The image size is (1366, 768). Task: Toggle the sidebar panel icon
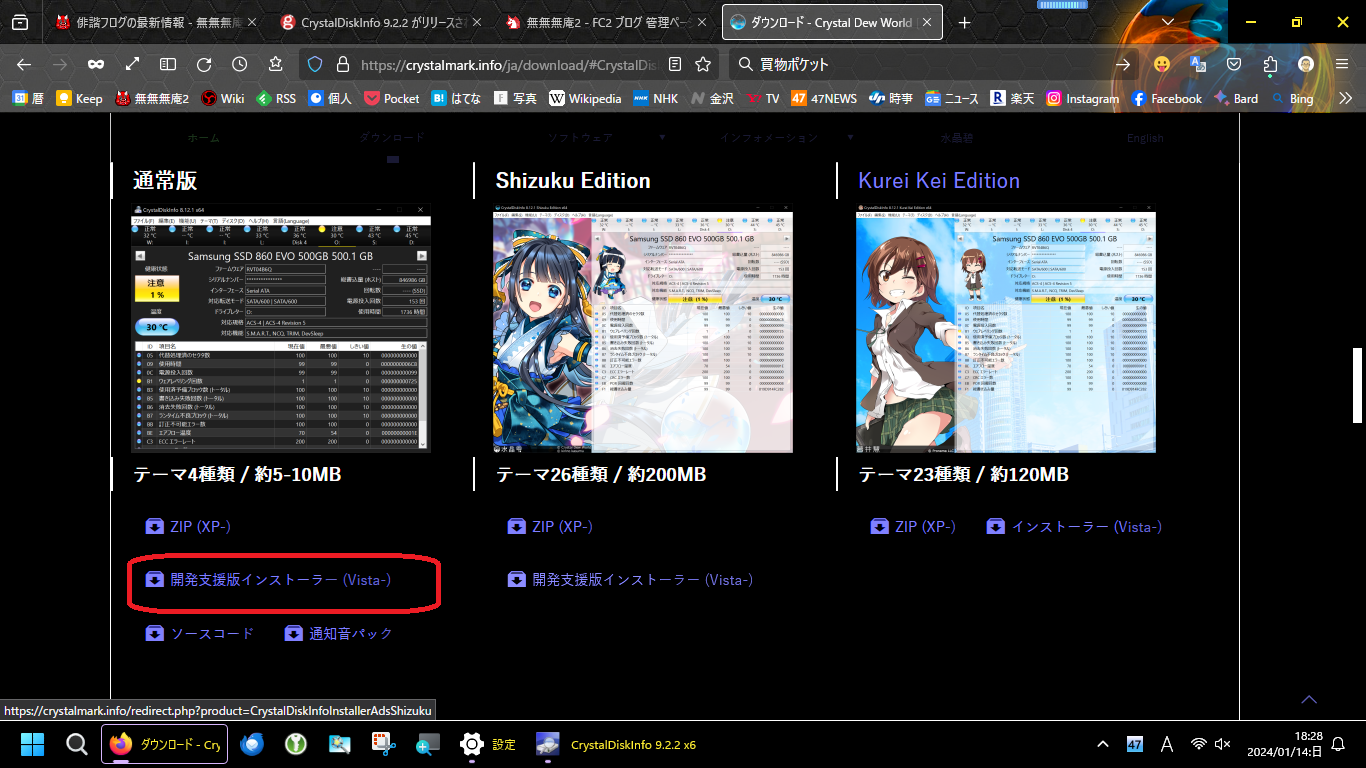pos(168,64)
